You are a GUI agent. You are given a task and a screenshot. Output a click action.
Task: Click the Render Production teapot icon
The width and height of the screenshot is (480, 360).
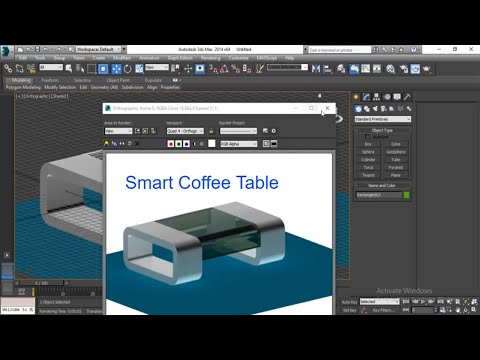tap(427, 69)
